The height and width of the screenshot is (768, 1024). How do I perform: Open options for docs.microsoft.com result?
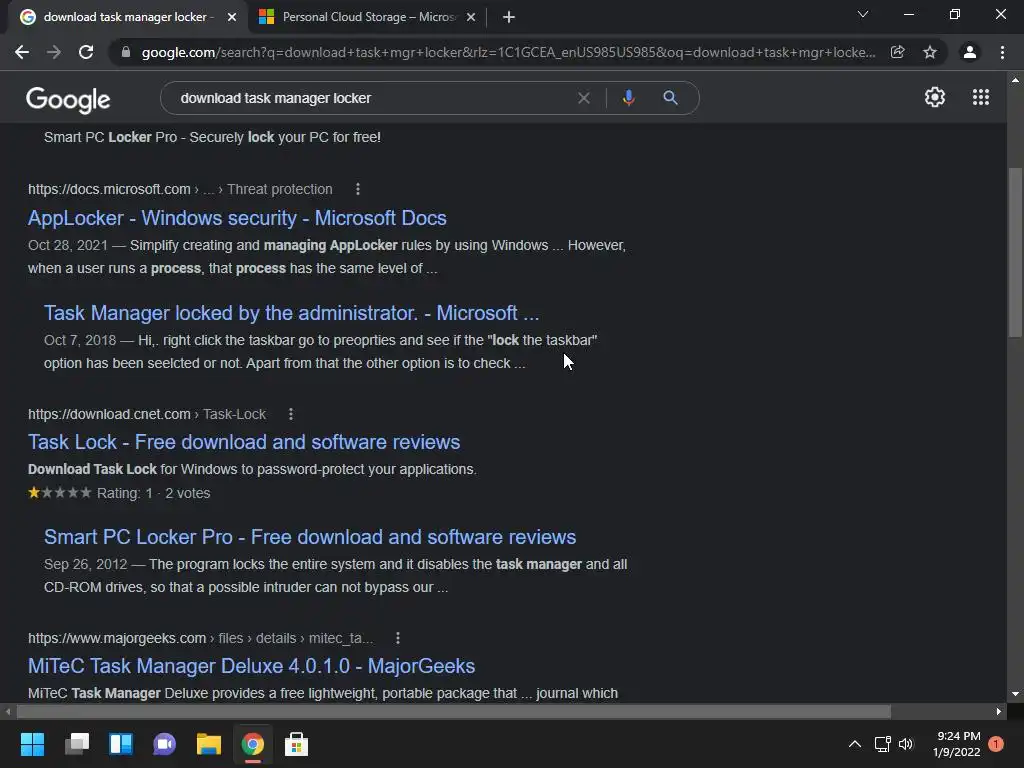[x=358, y=189]
